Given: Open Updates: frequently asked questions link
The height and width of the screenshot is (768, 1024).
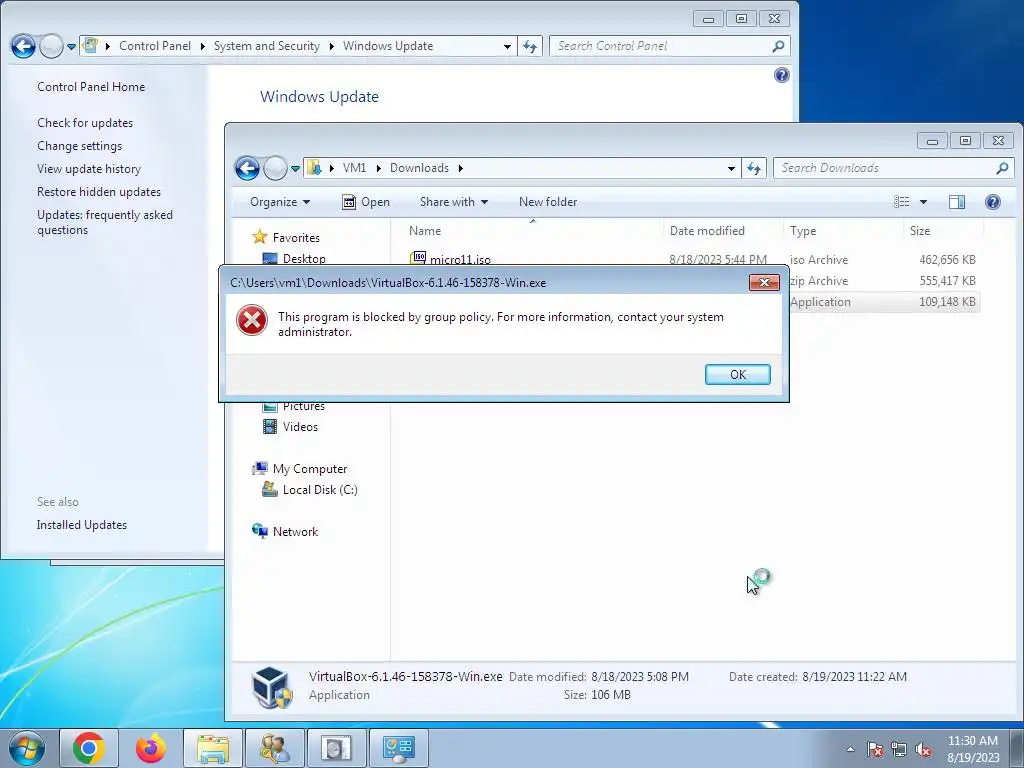Looking at the screenshot, I should 104,222.
